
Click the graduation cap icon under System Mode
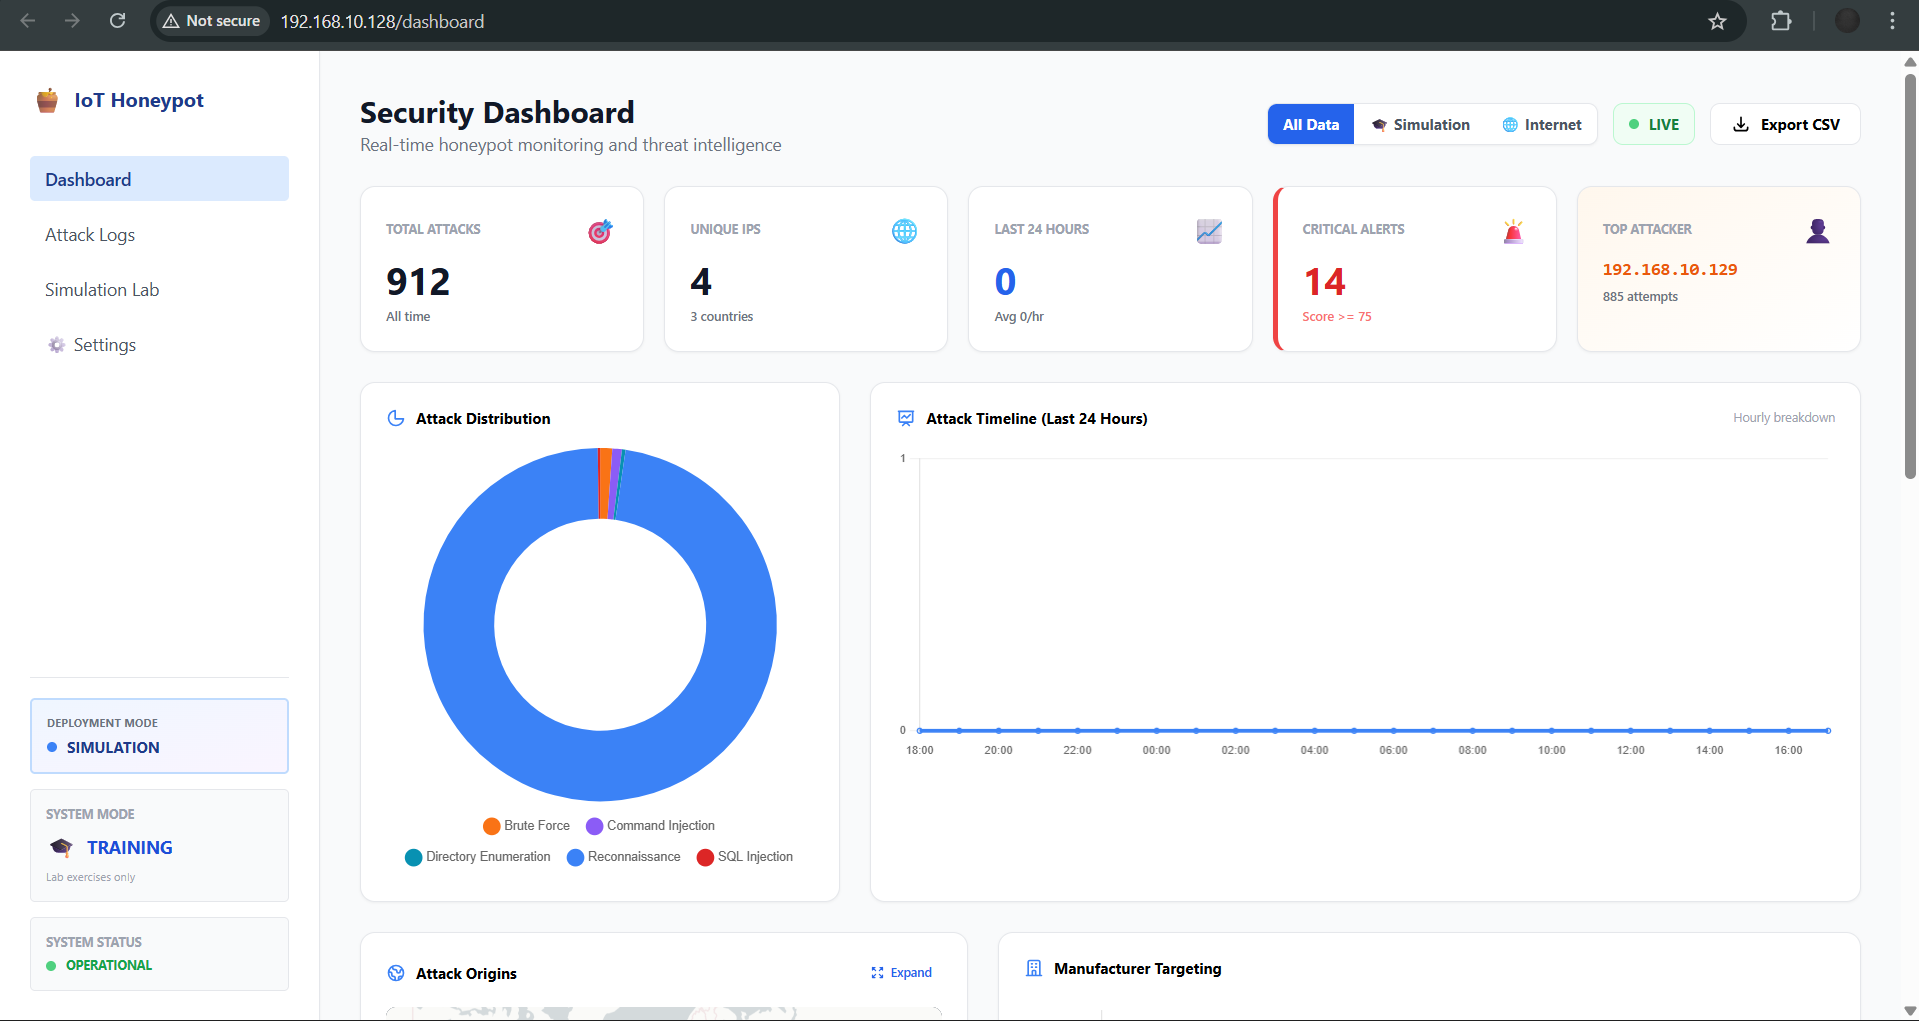60,847
